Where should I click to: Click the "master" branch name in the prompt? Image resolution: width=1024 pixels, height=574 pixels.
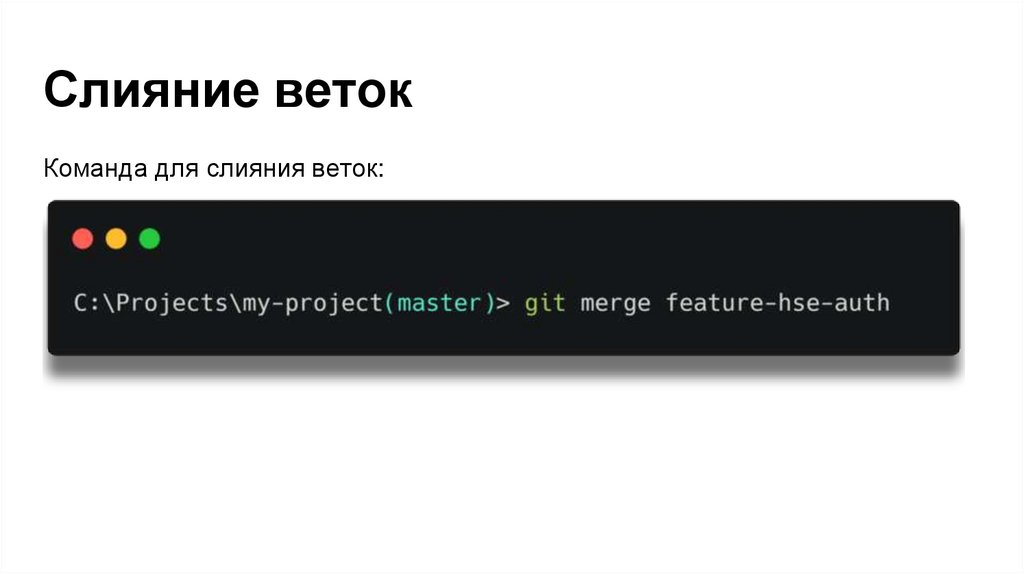440,302
